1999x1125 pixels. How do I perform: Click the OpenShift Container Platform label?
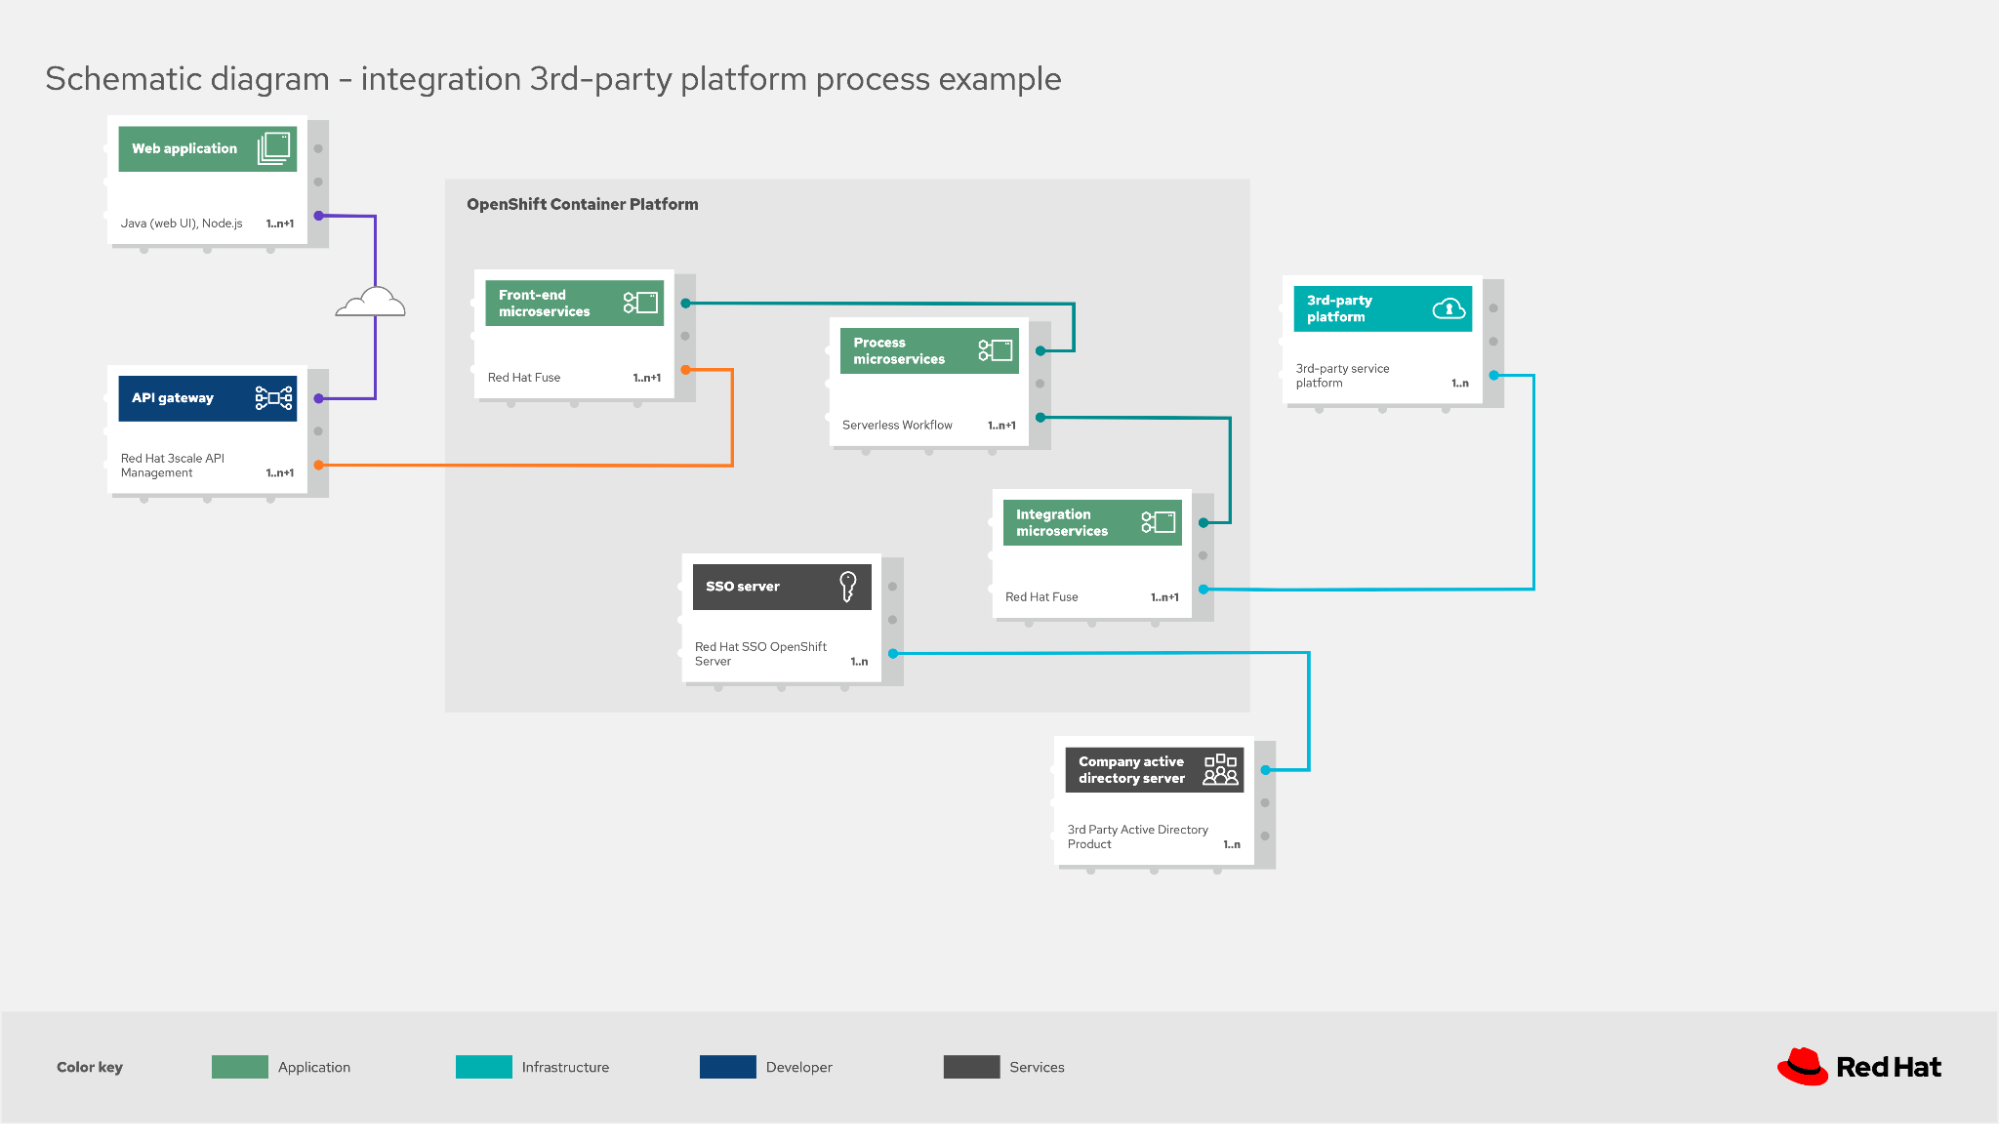(x=582, y=204)
